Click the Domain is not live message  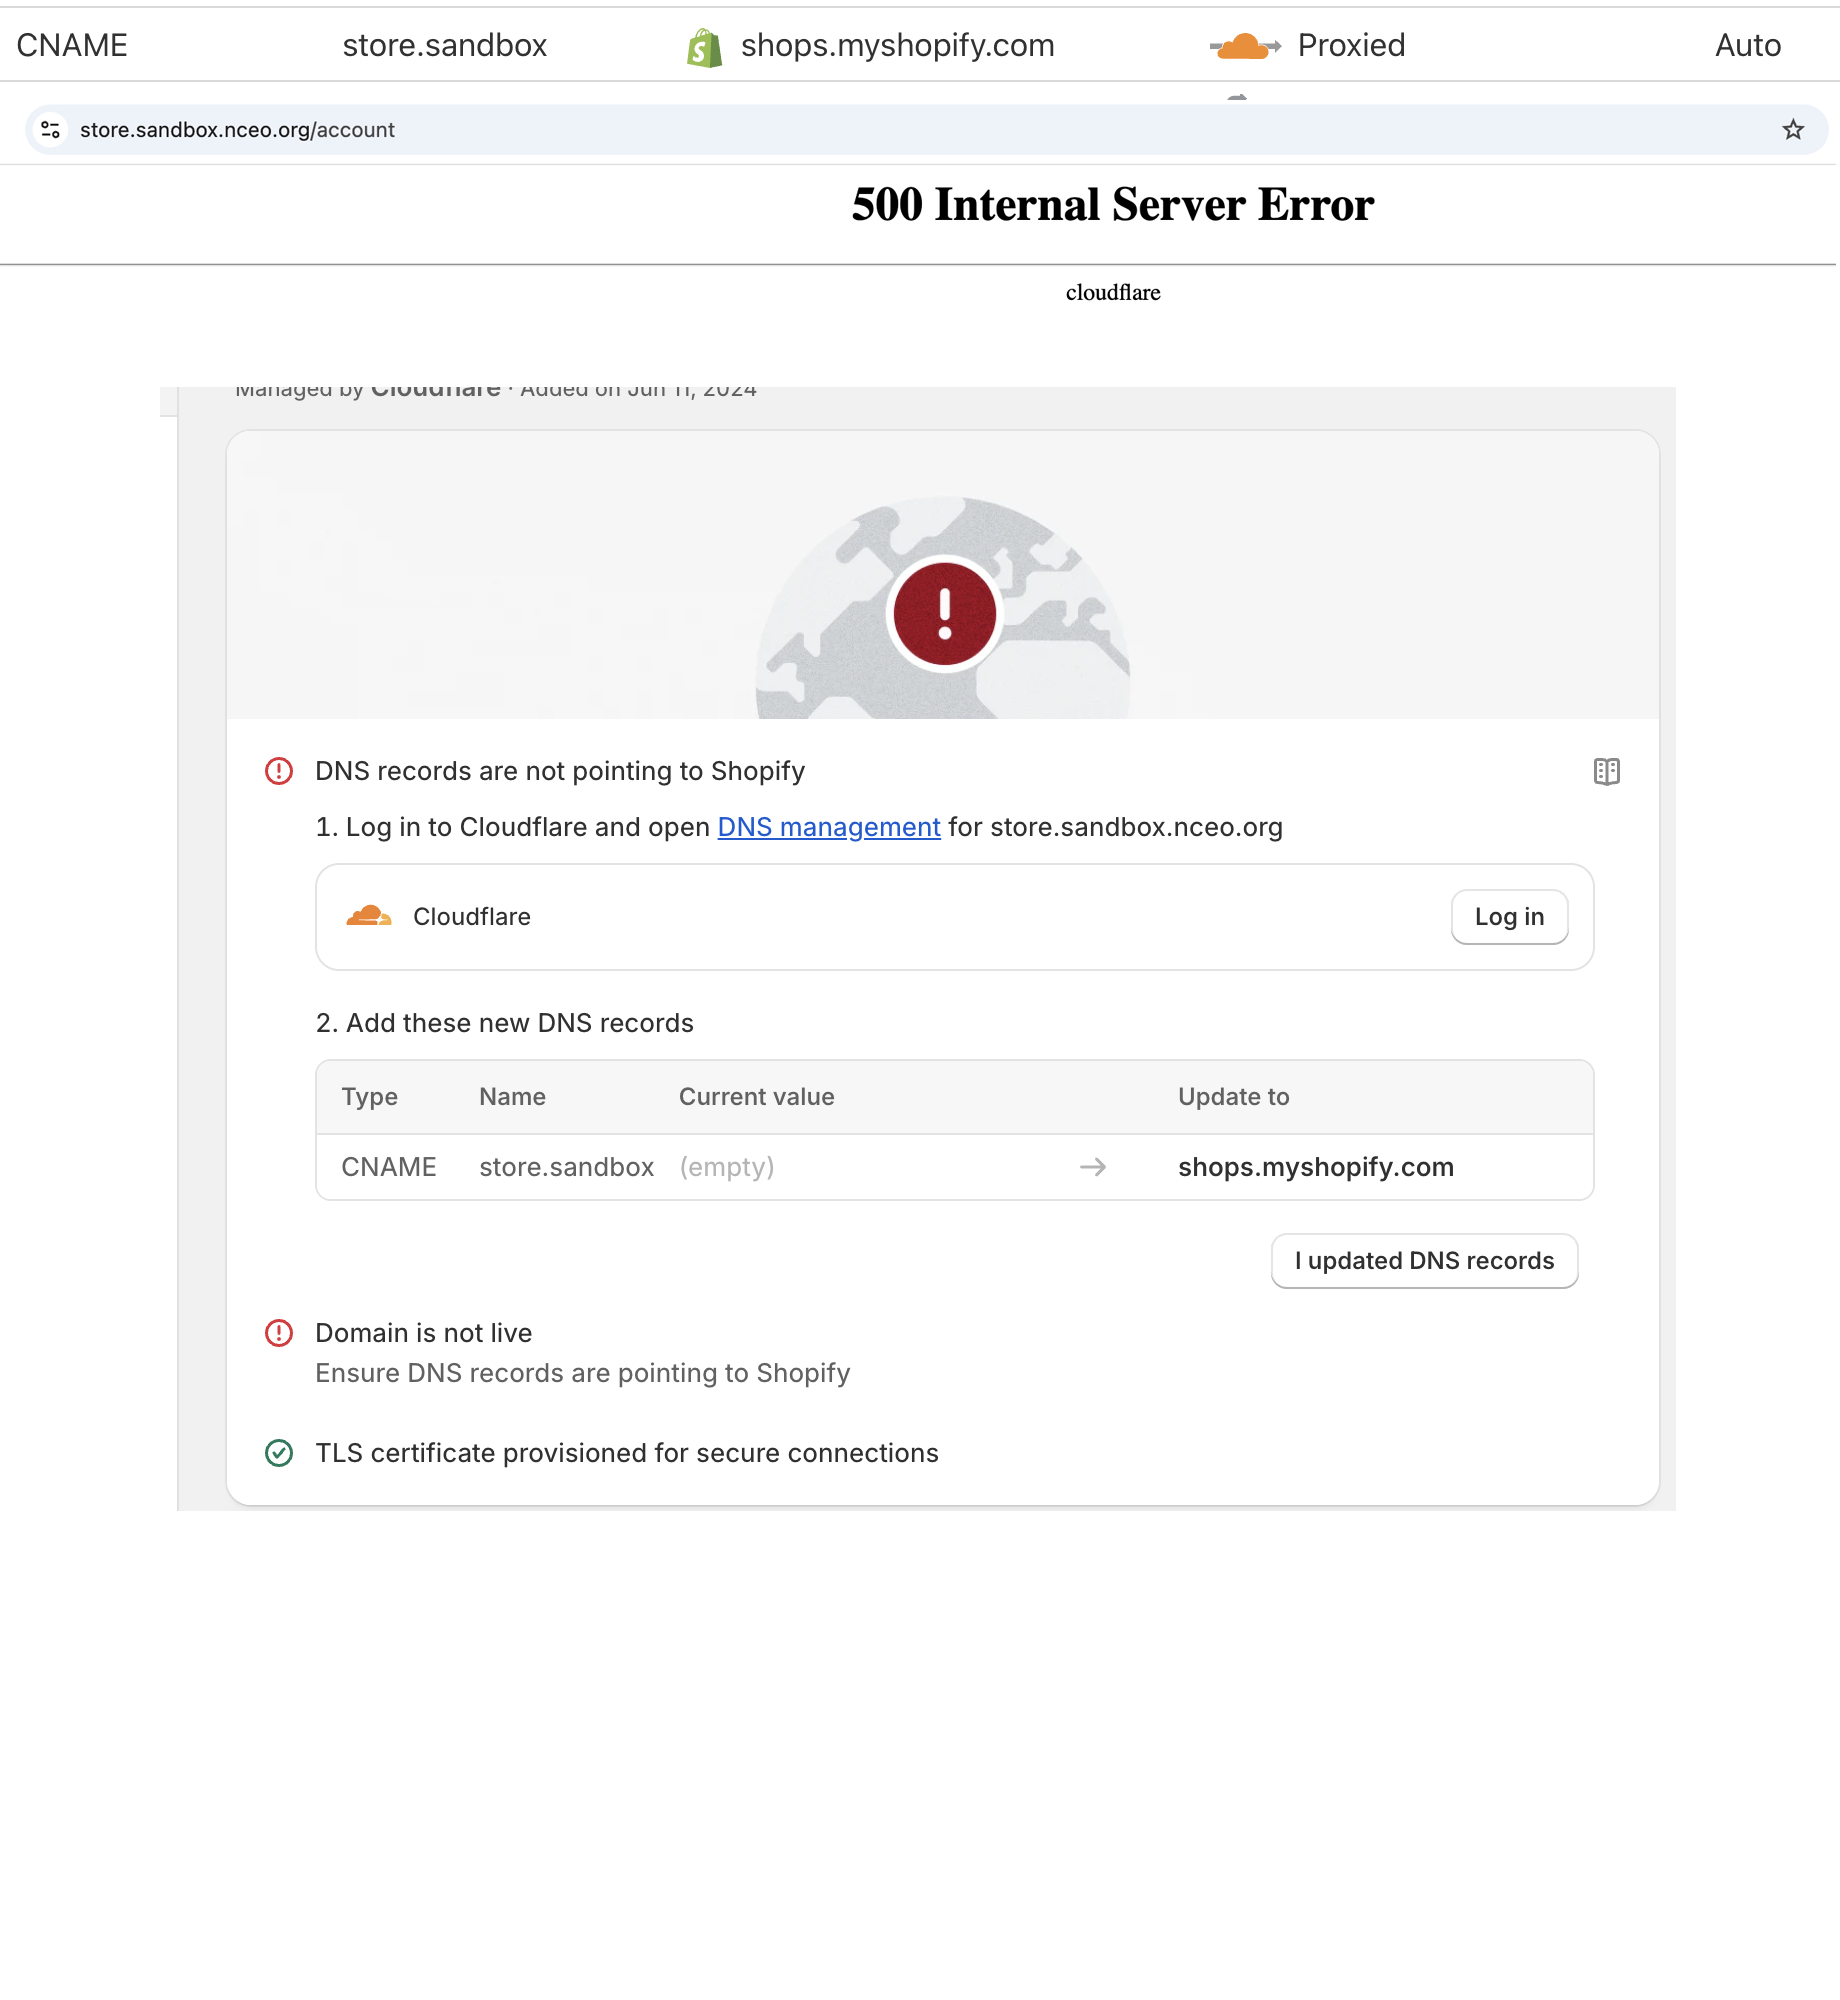424,1333
